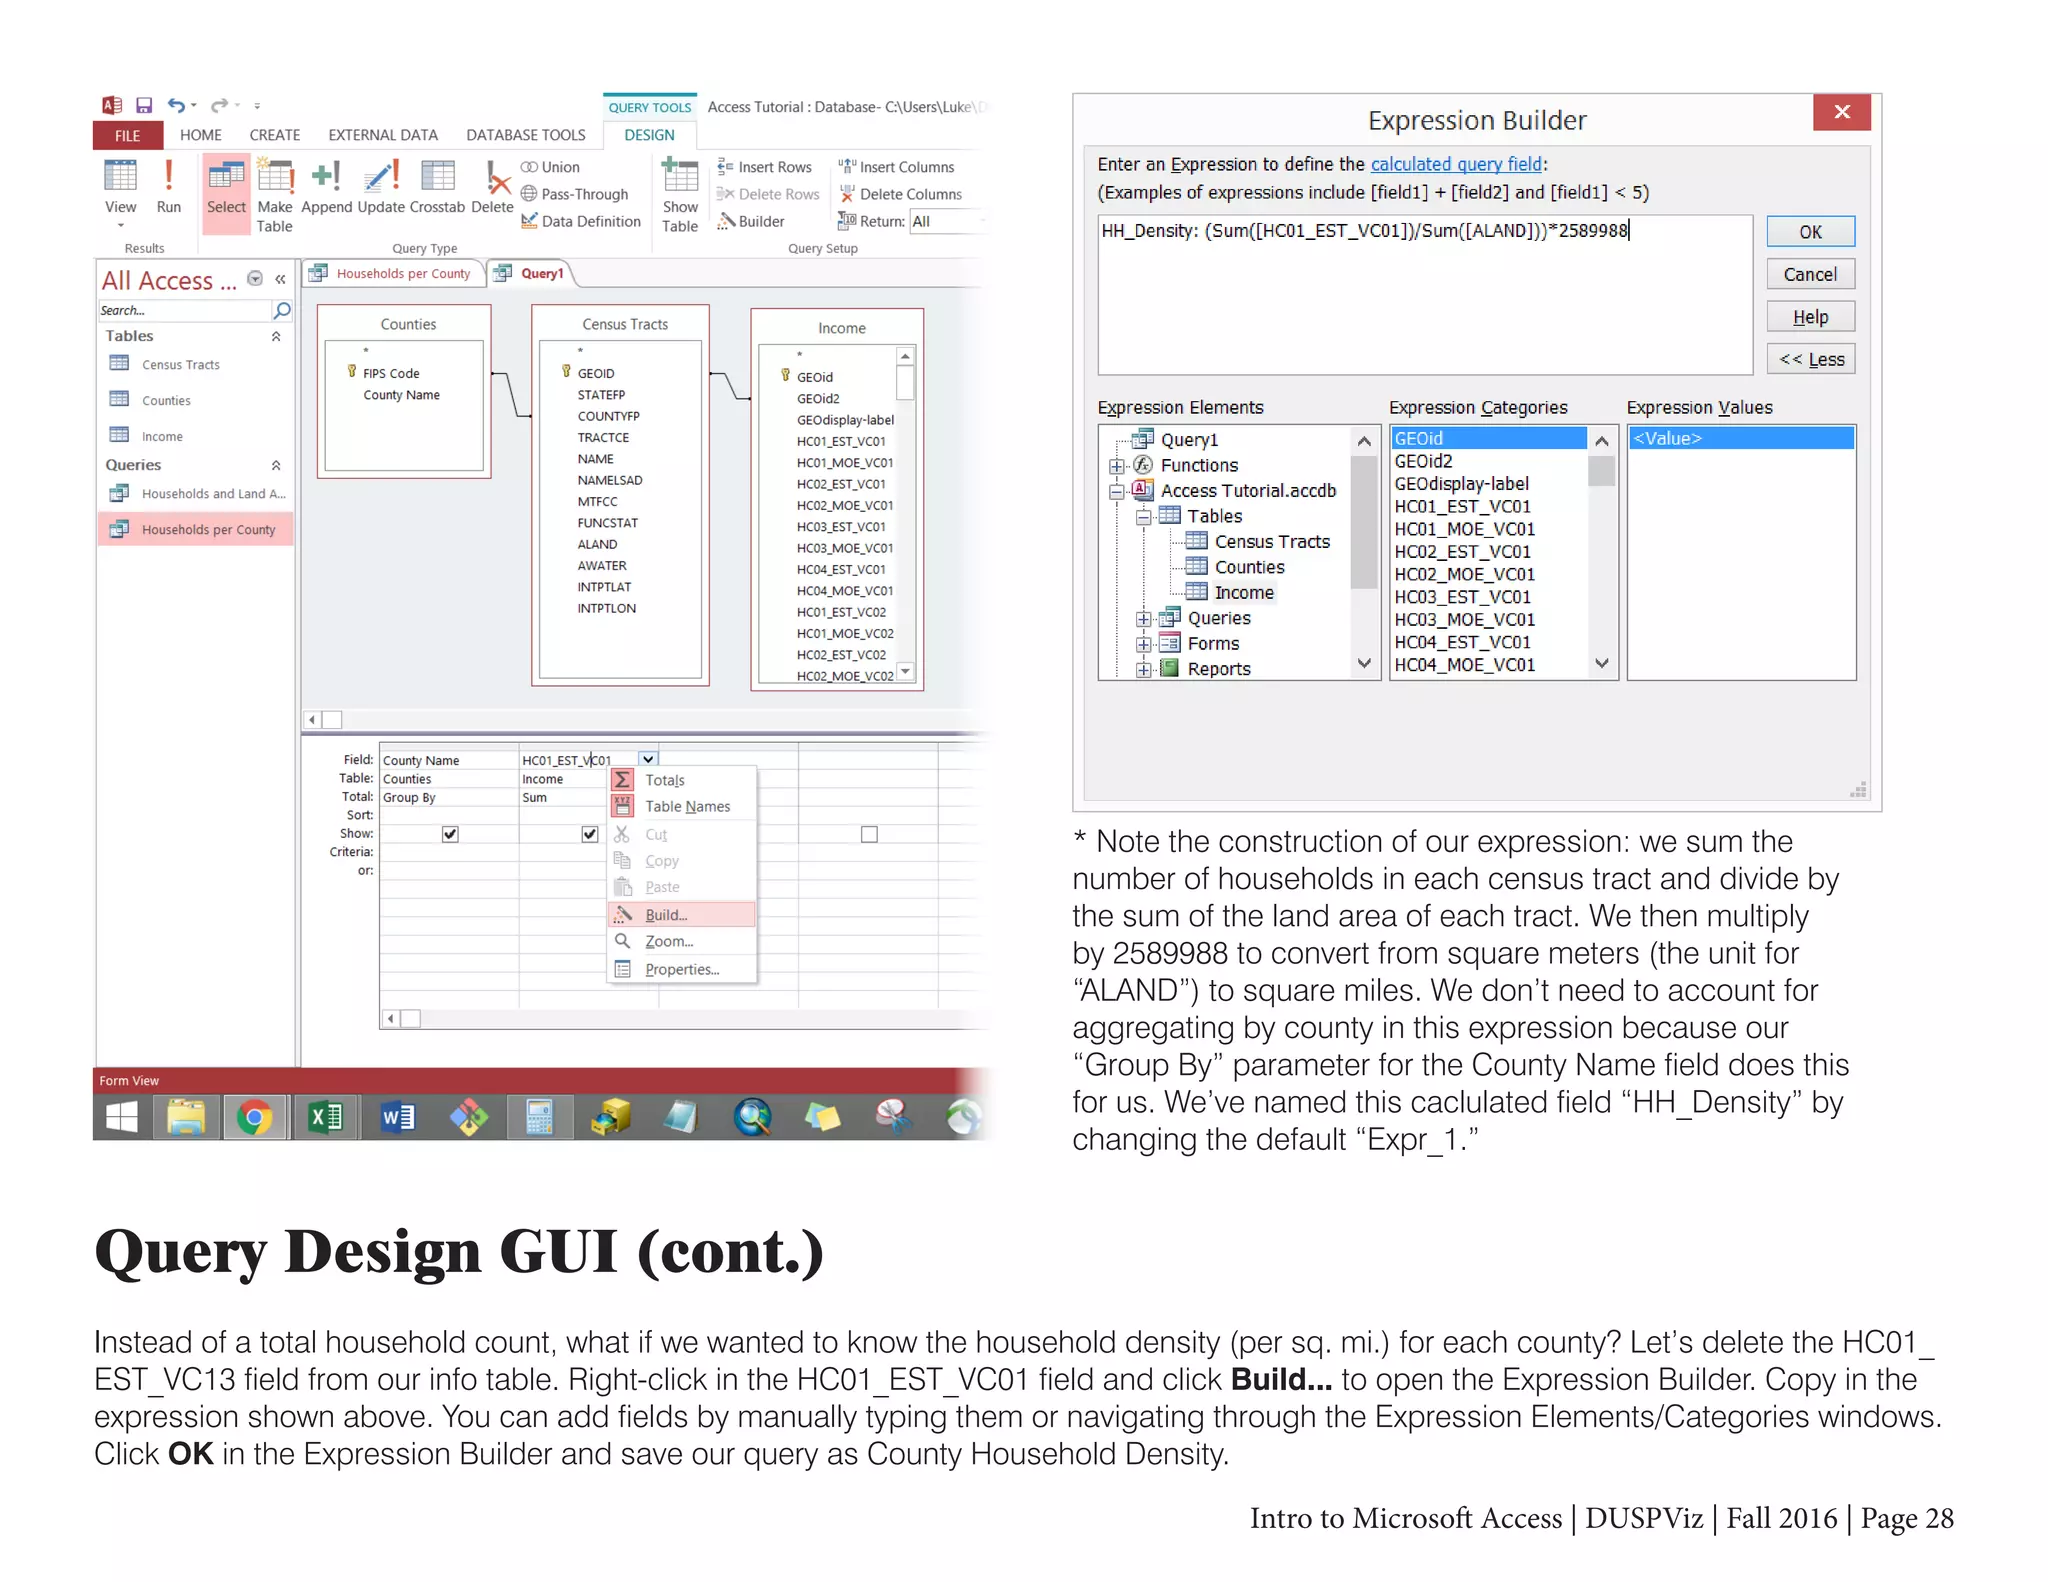This screenshot has height=1582, width=2048.
Task: Click Union in the Query Type group
Action: point(550,167)
